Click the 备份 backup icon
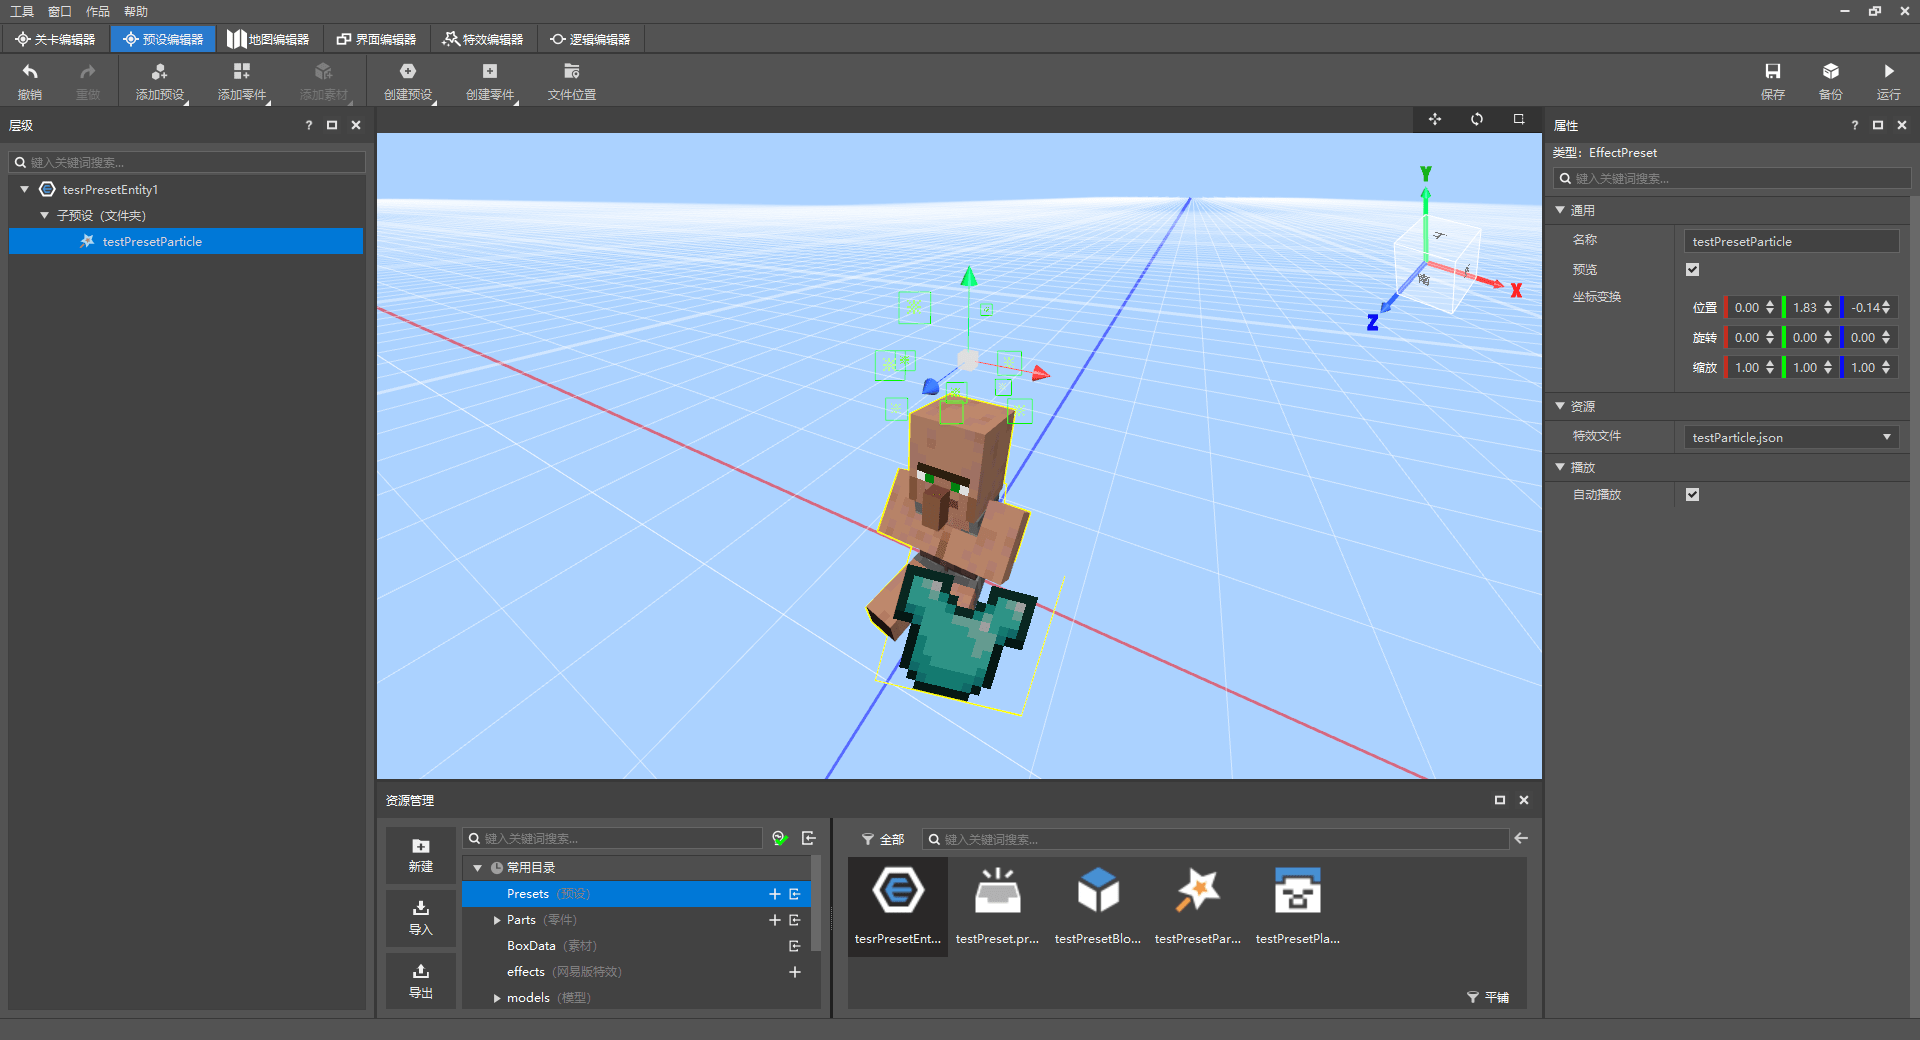 click(1831, 71)
